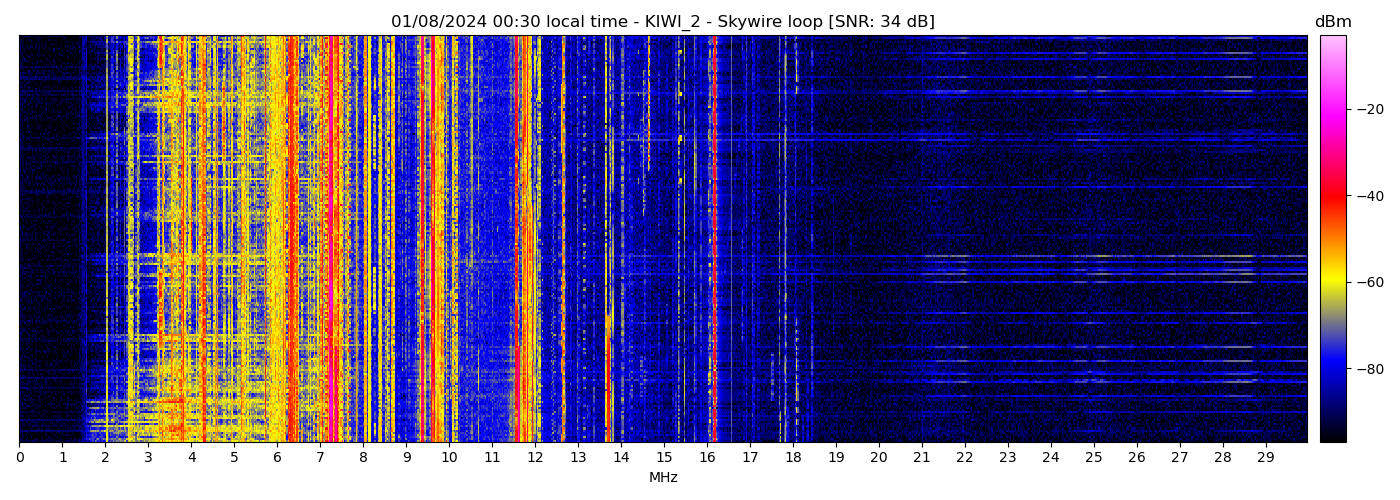Click the 29 MHz axis tick label
Image resolution: width=1400 pixels, height=500 pixels.
[1265, 458]
